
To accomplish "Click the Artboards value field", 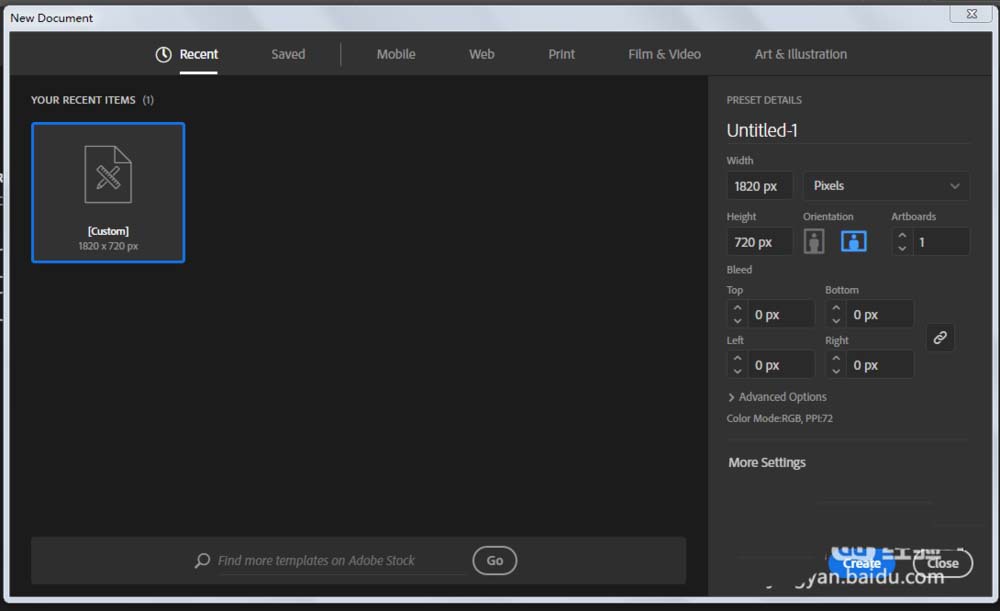I will [x=941, y=242].
